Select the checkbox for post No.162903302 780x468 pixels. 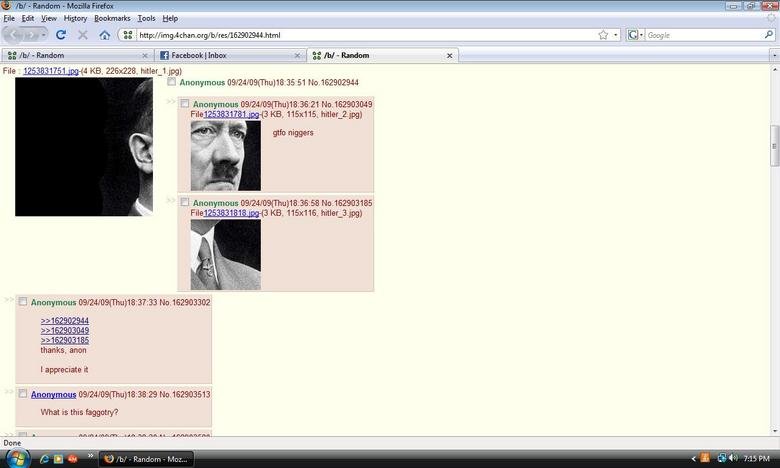tap(23, 302)
